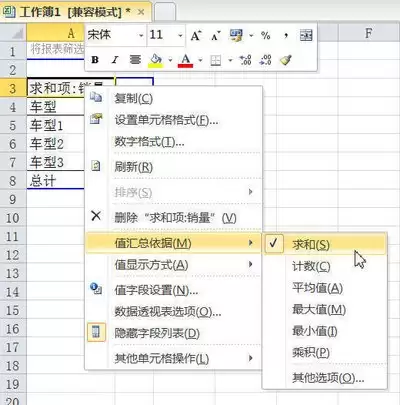Select column F header
400x405 pixels.
(368, 33)
